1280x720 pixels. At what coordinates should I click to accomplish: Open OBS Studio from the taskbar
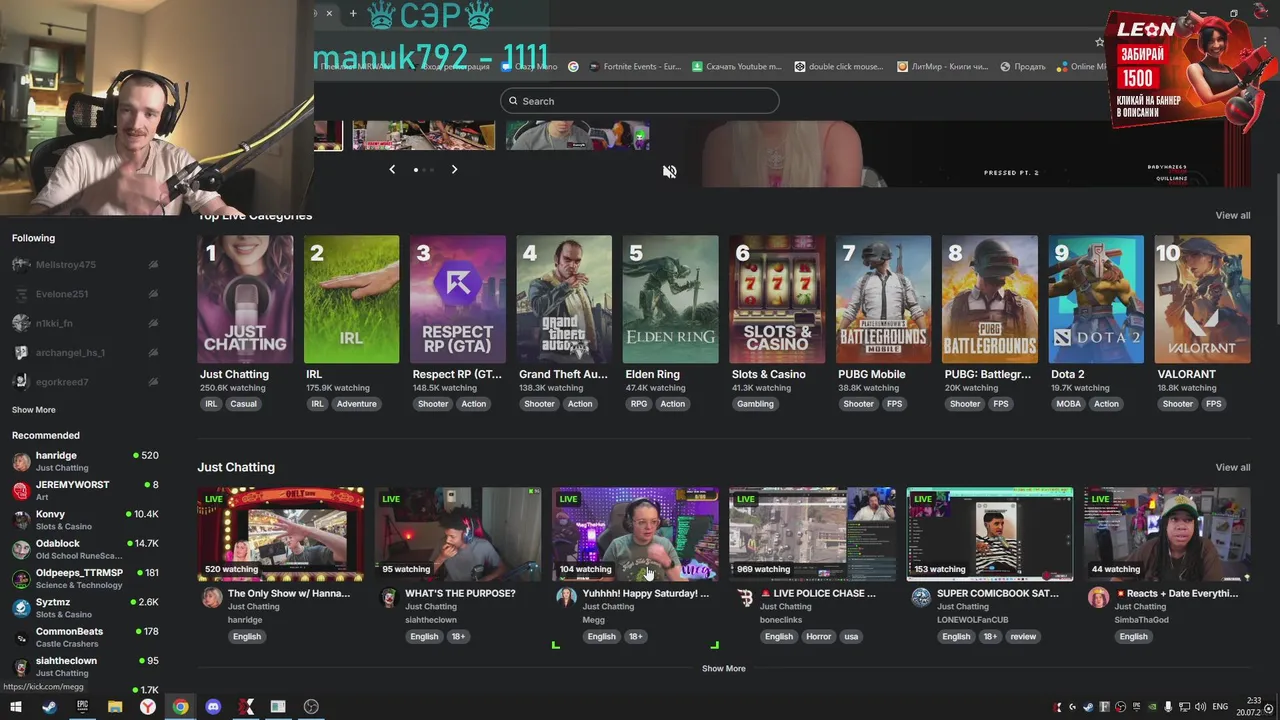[x=311, y=707]
